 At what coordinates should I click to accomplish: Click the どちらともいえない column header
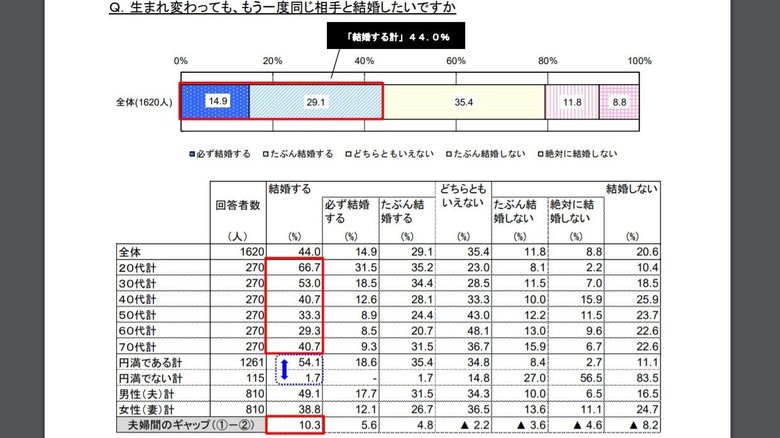click(462, 195)
